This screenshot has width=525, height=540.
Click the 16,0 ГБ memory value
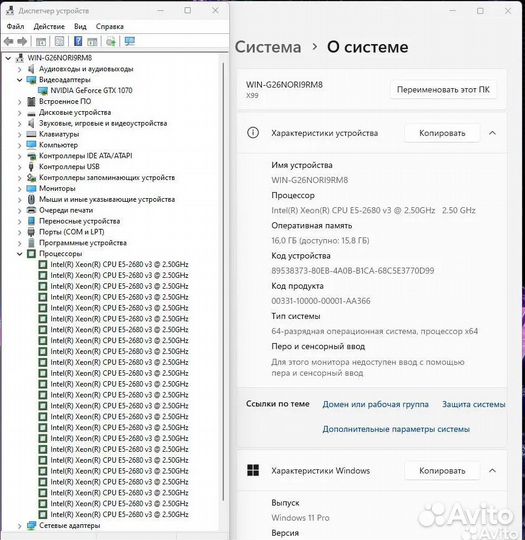(320, 240)
